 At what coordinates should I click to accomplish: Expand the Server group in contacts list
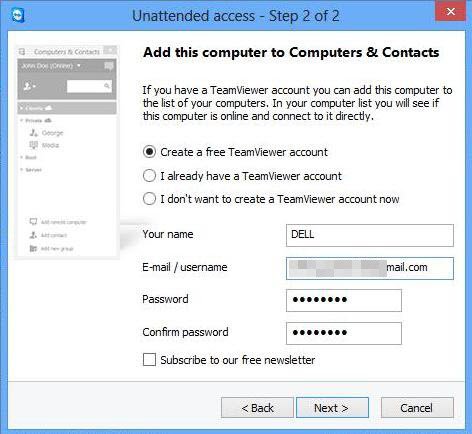pos(22,170)
